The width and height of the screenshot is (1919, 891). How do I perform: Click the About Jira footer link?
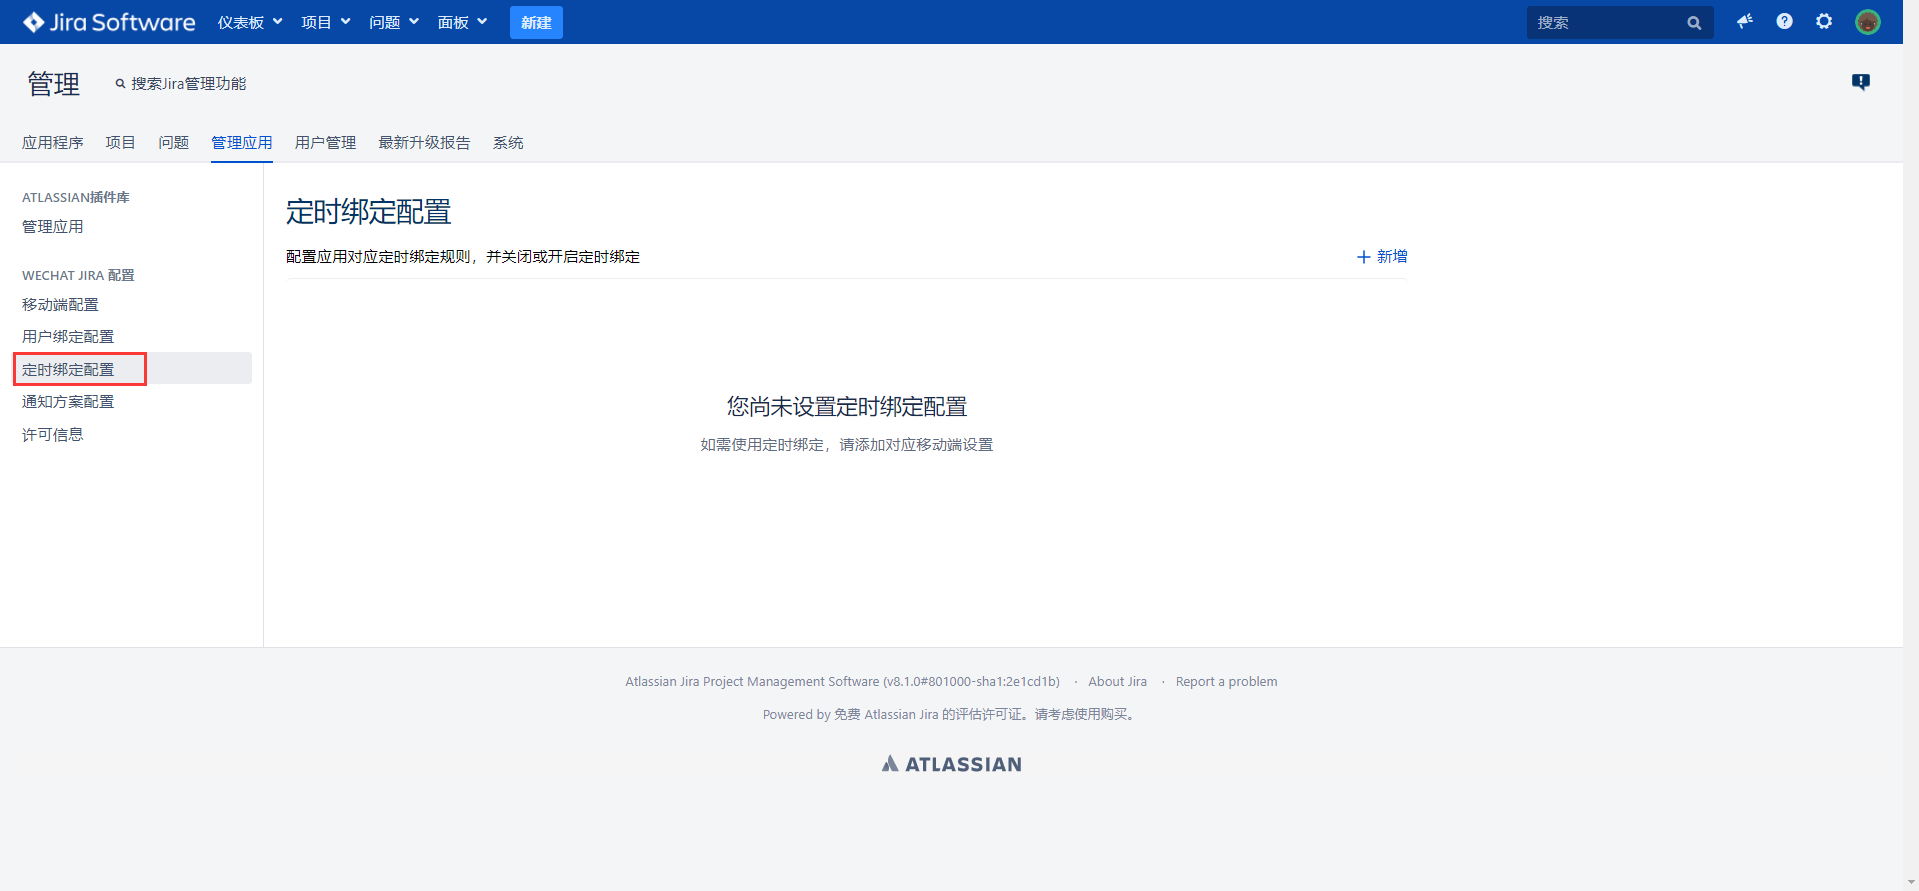point(1117,682)
